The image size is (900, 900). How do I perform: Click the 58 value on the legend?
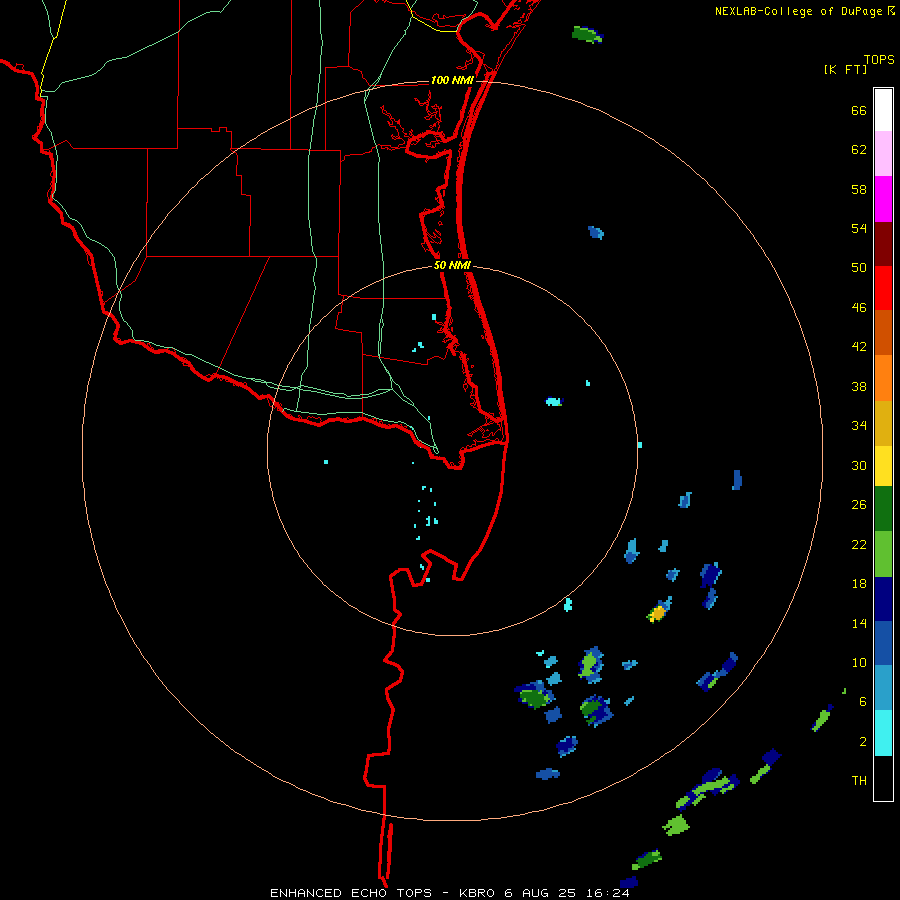(859, 189)
